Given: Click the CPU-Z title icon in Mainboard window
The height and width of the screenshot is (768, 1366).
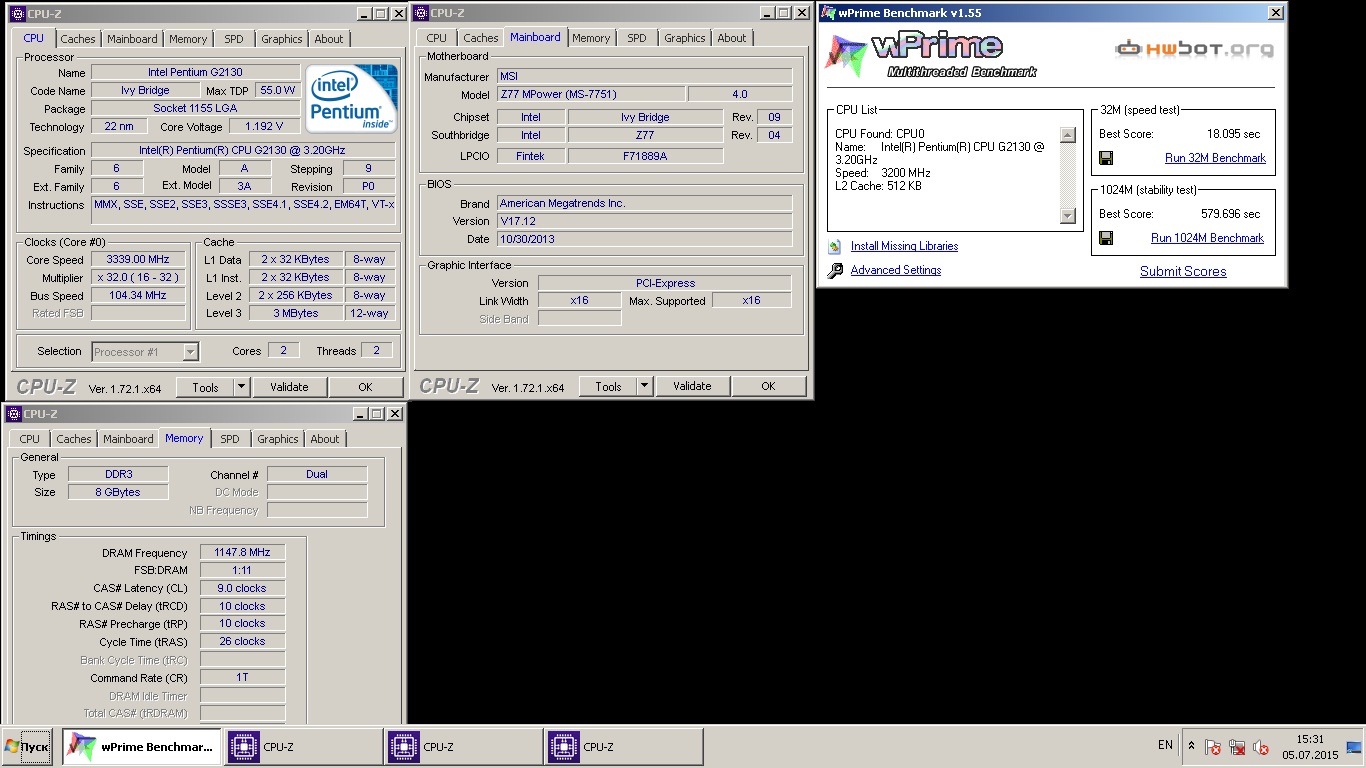Looking at the screenshot, I should click(421, 13).
